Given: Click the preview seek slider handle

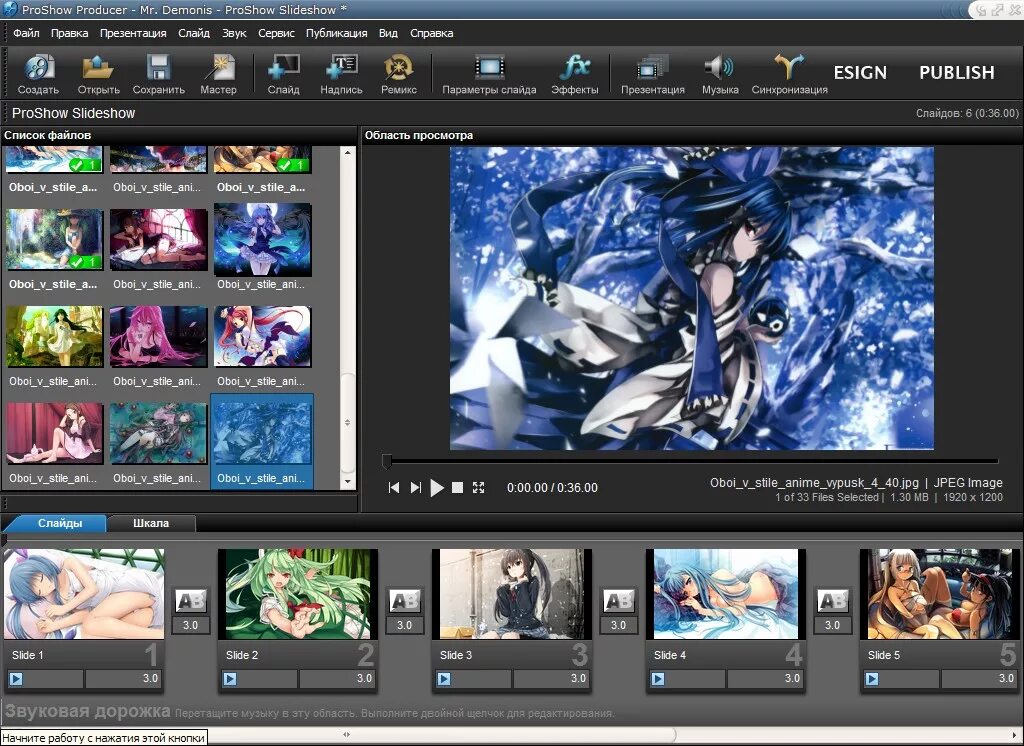Looking at the screenshot, I should (387, 462).
